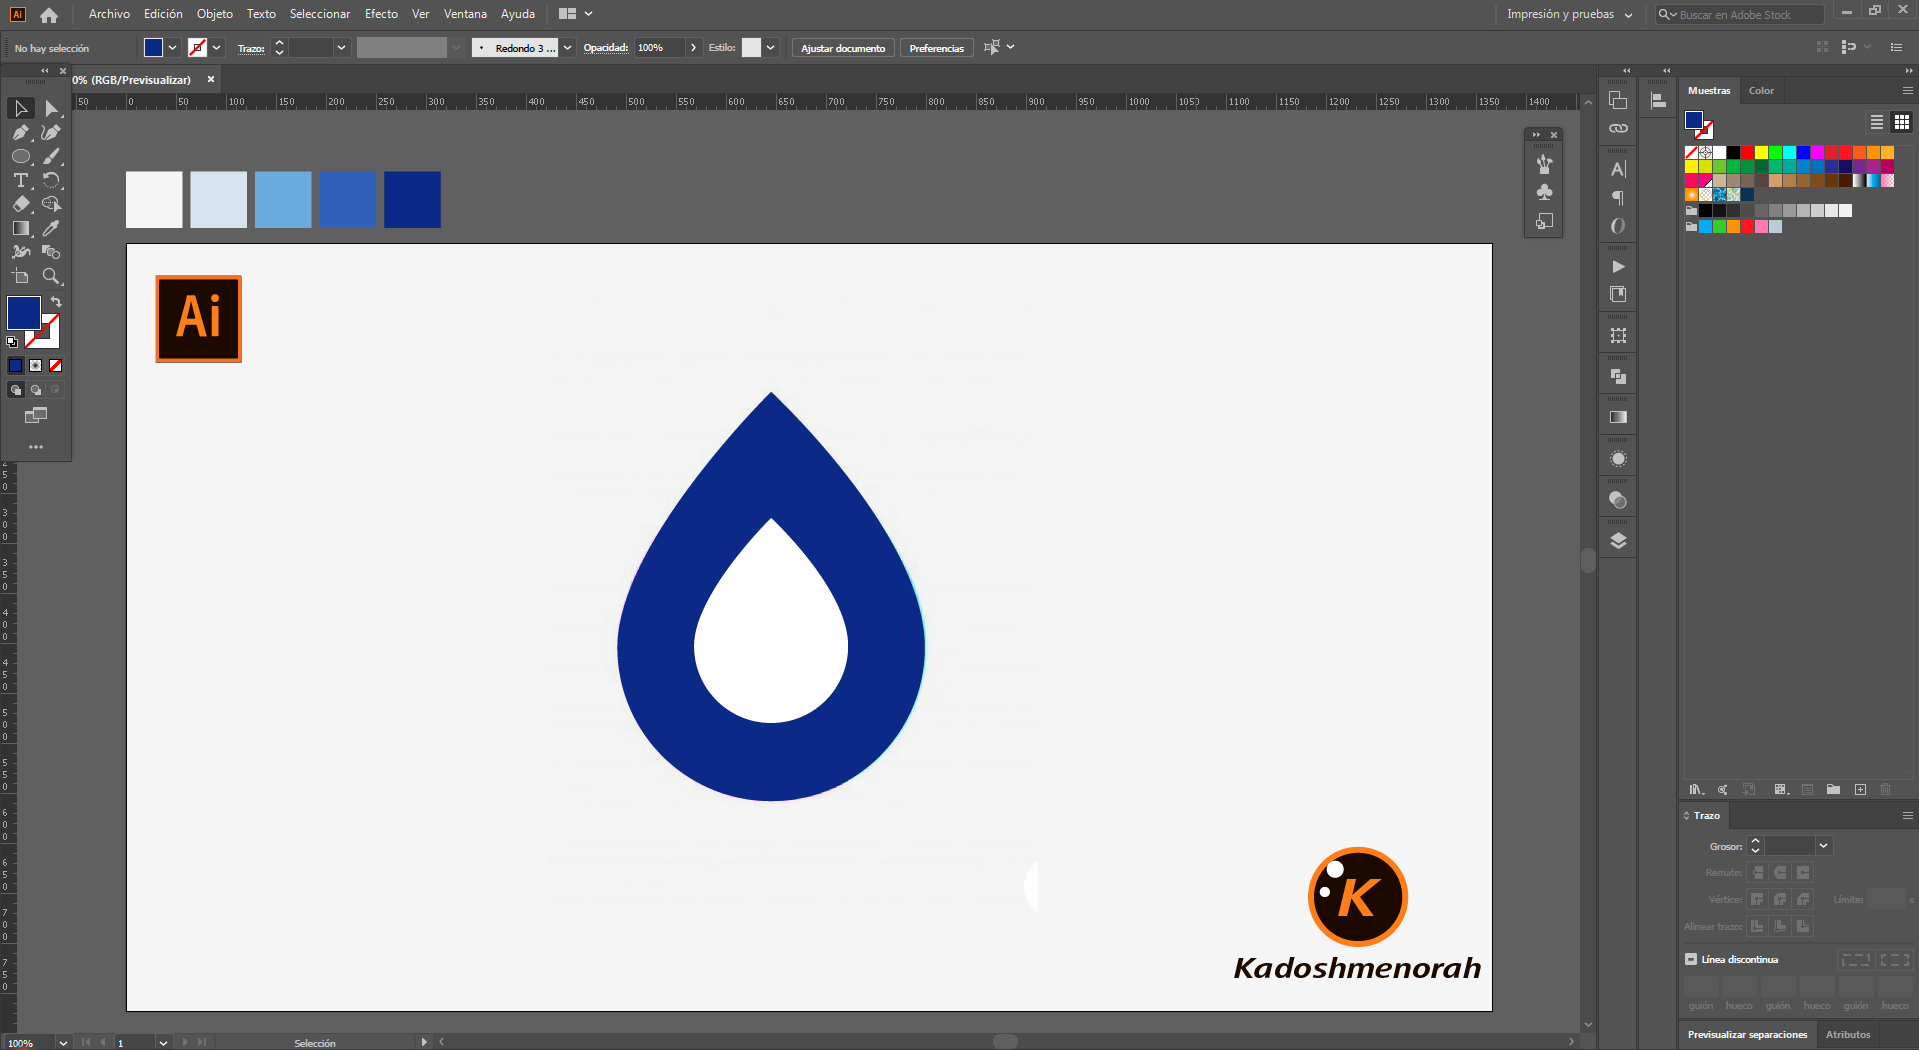This screenshot has width=1919, height=1050.
Task: Open the Actions panel play icon
Action: point(1618,266)
